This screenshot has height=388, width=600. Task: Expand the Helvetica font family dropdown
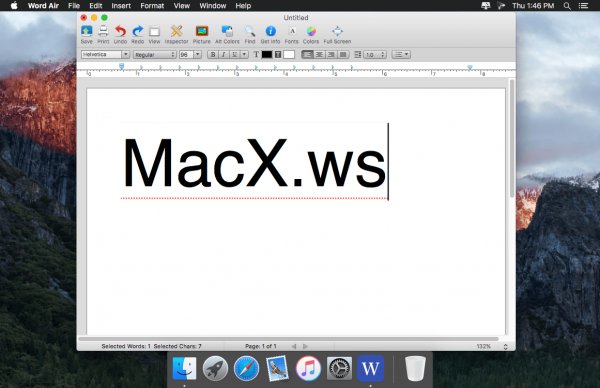tap(125, 55)
